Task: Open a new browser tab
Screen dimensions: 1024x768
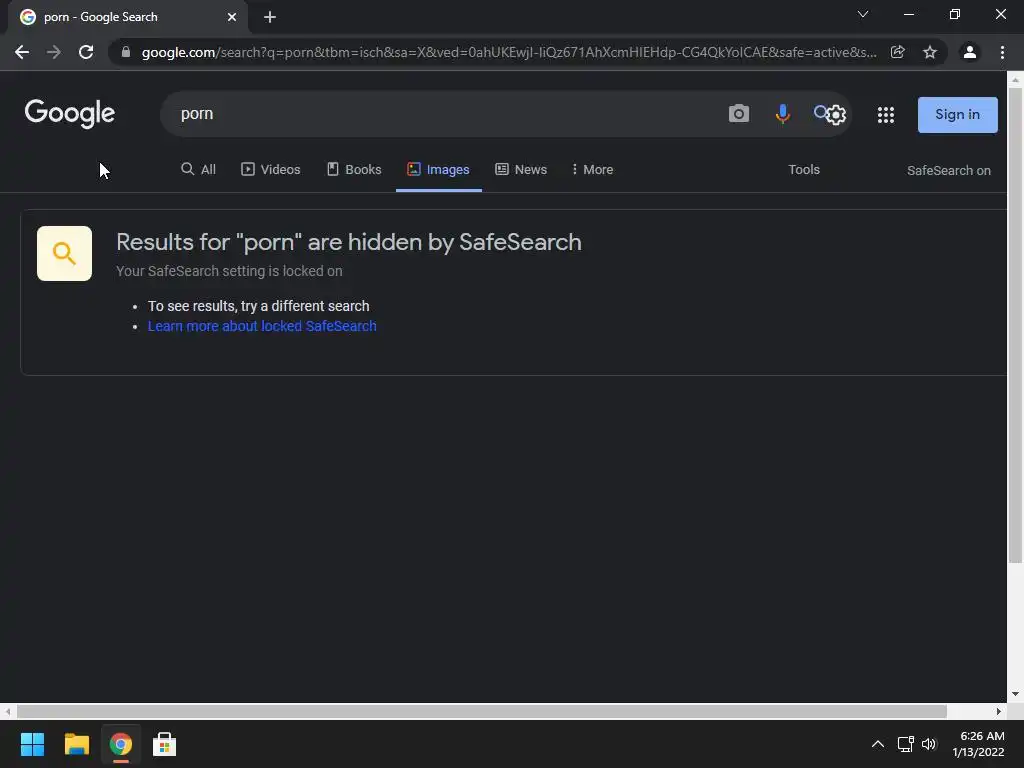Action: pyautogui.click(x=270, y=18)
